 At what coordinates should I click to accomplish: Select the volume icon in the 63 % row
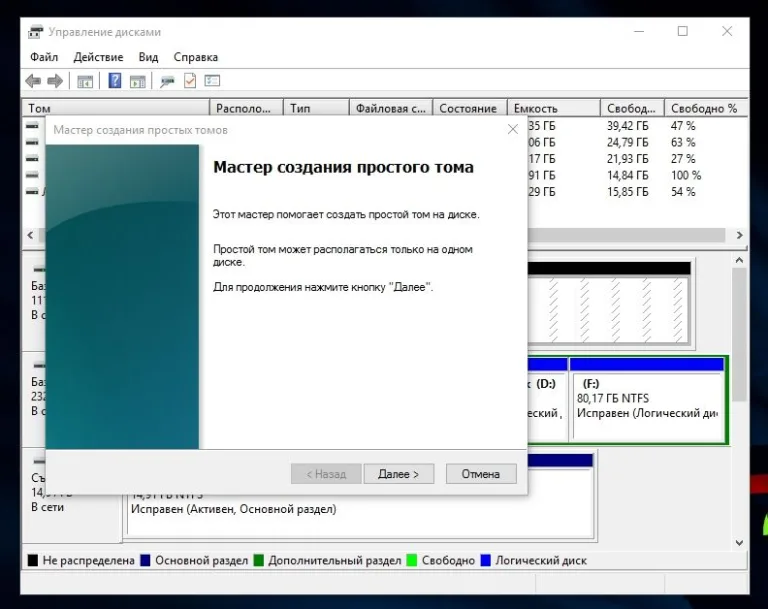pos(32,142)
